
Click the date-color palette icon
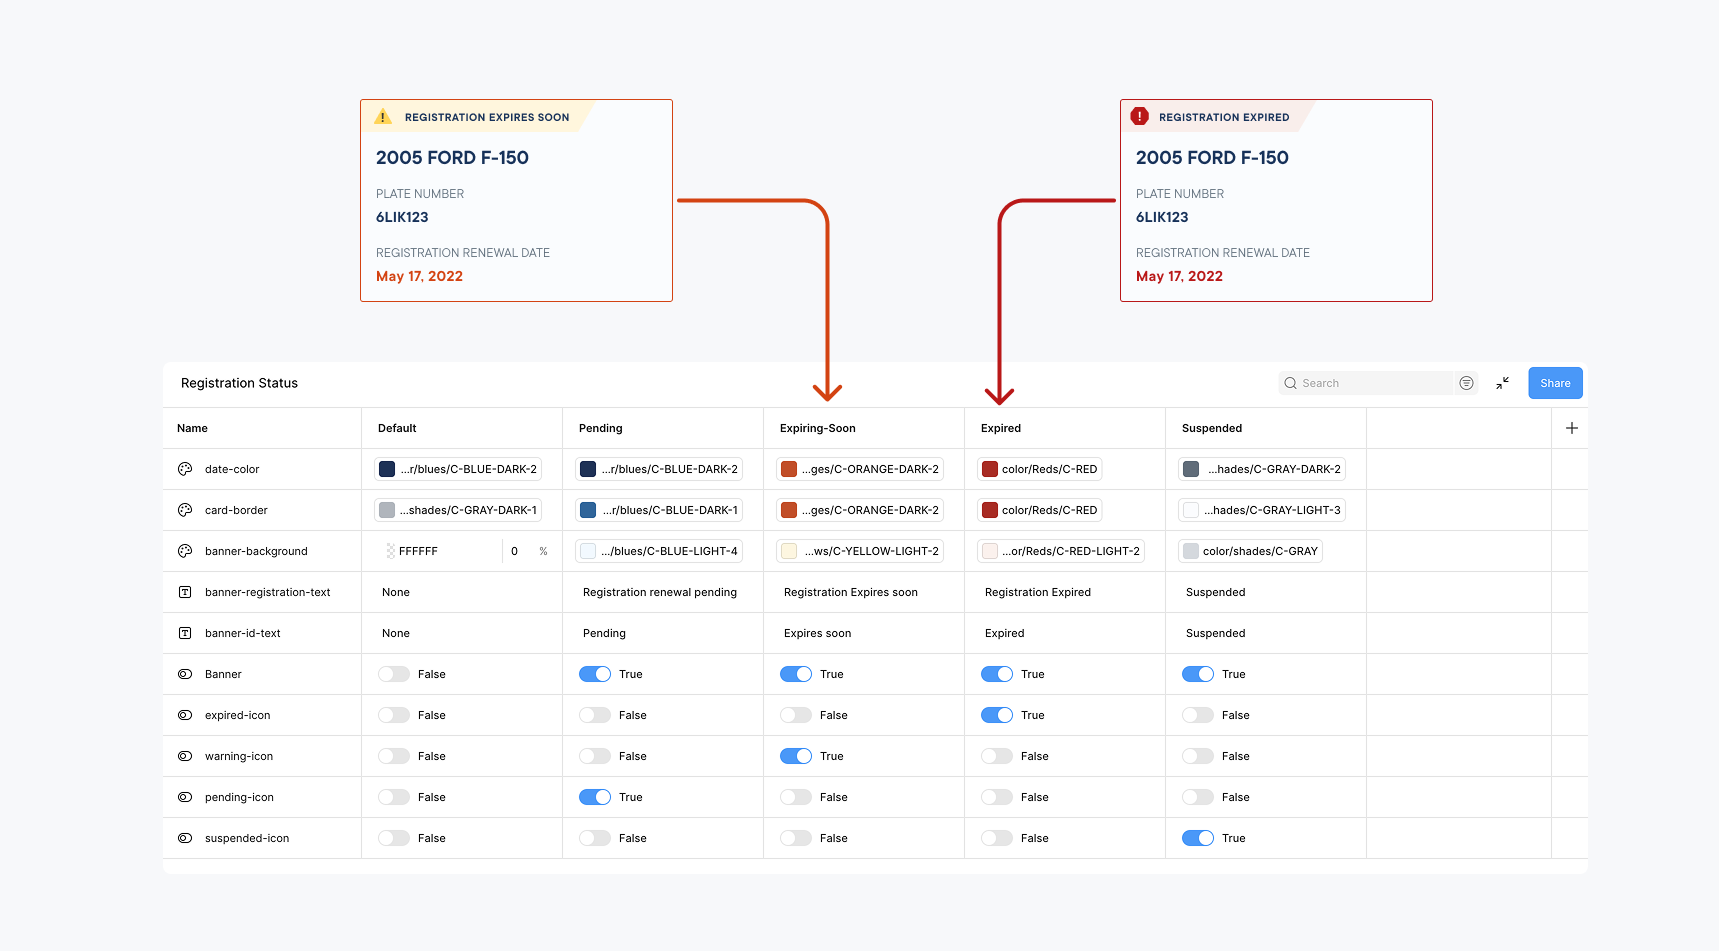point(185,469)
